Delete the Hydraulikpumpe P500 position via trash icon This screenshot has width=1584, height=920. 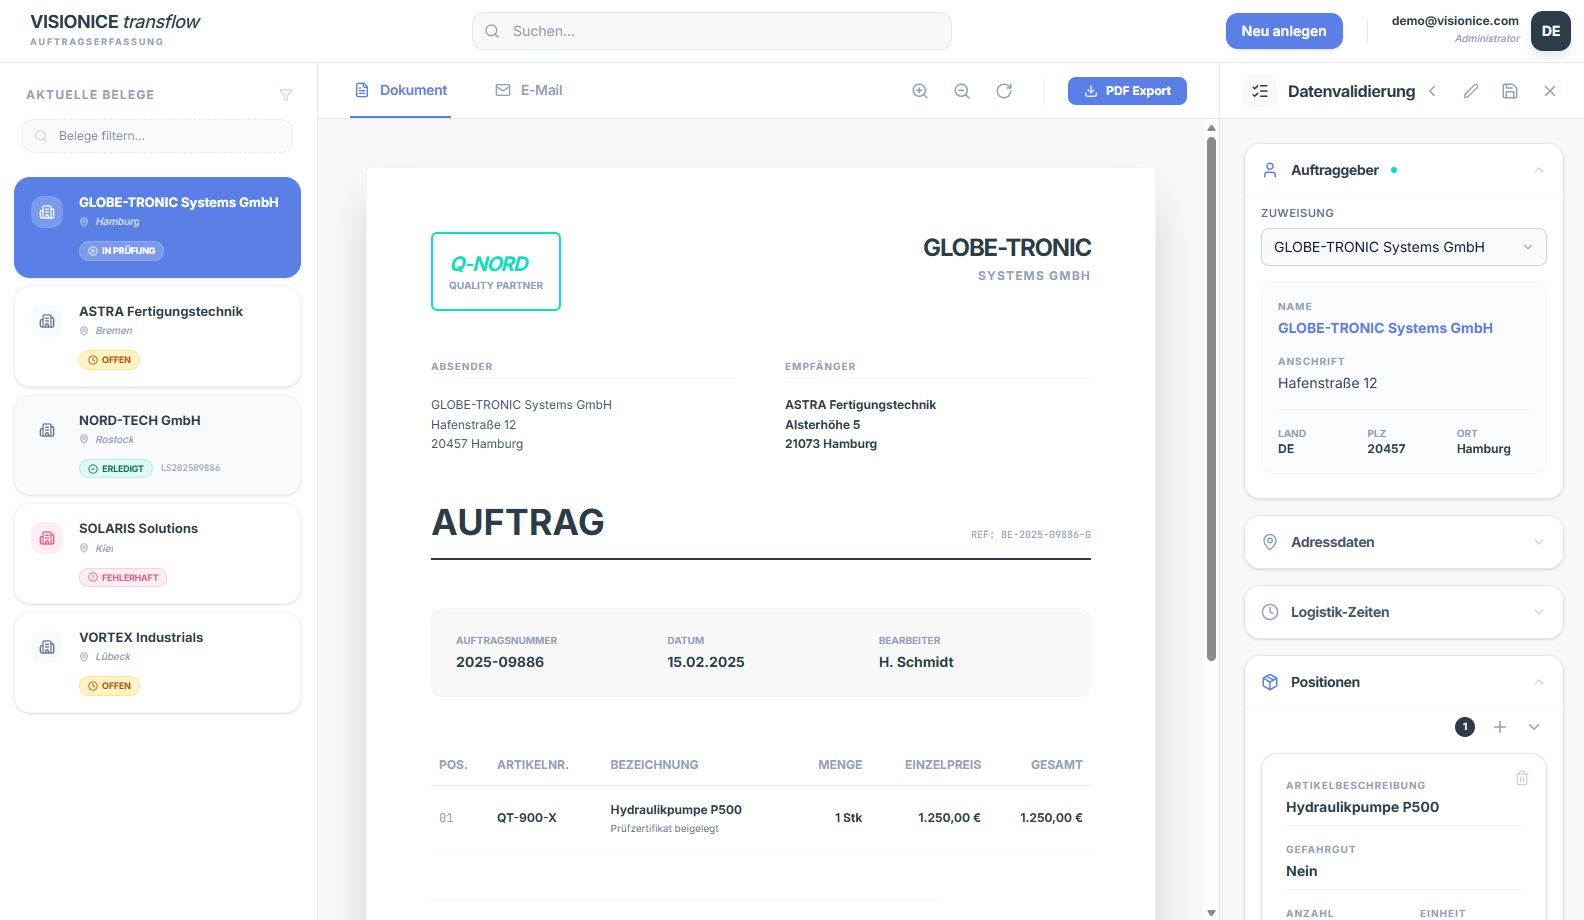pos(1522,778)
